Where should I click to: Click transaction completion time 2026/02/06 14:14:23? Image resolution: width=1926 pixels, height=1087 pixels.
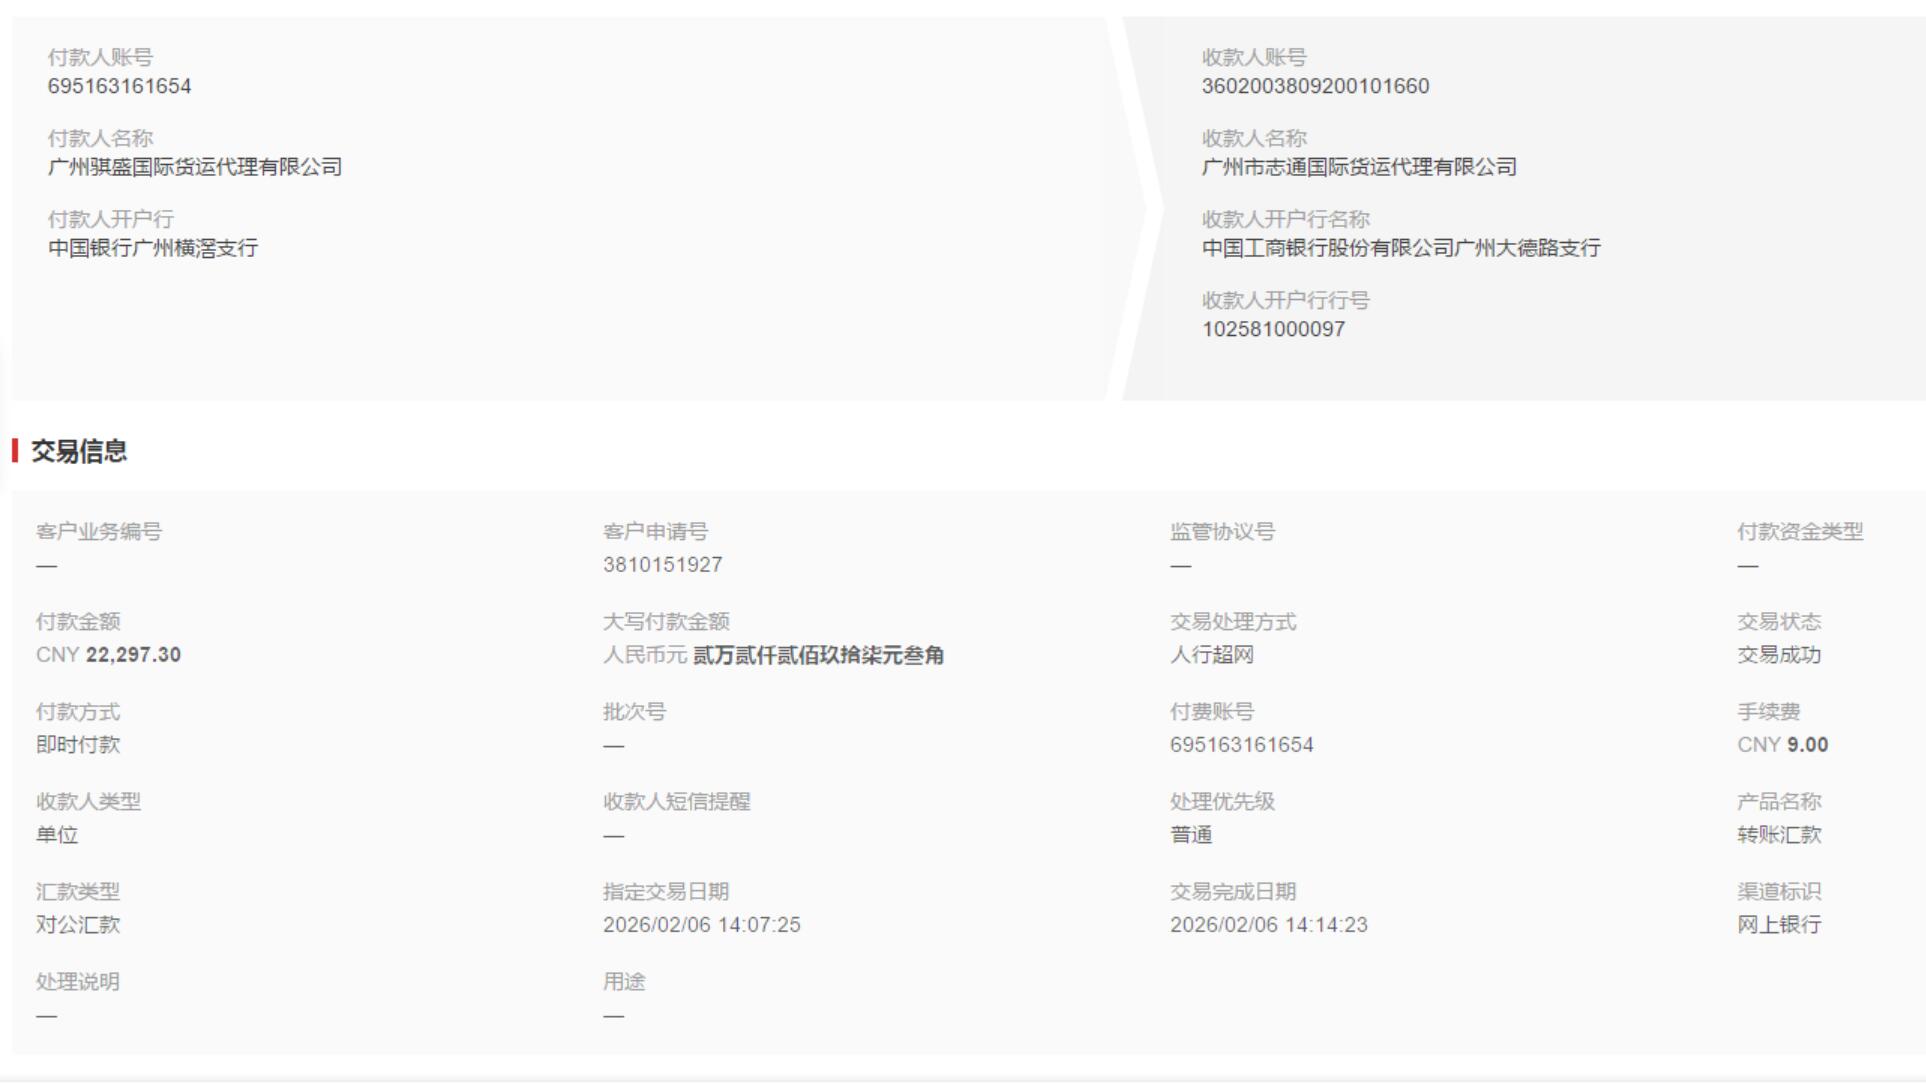[x=1268, y=925]
